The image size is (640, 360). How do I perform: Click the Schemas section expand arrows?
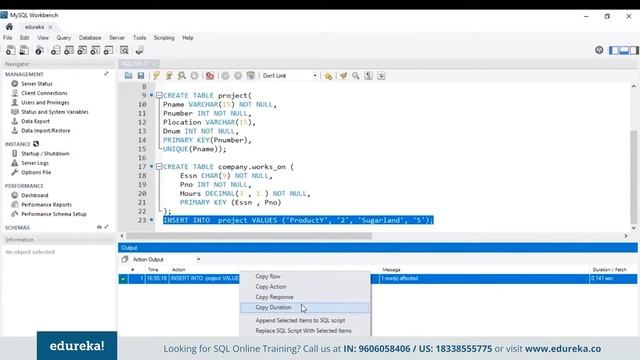[x=107, y=227]
